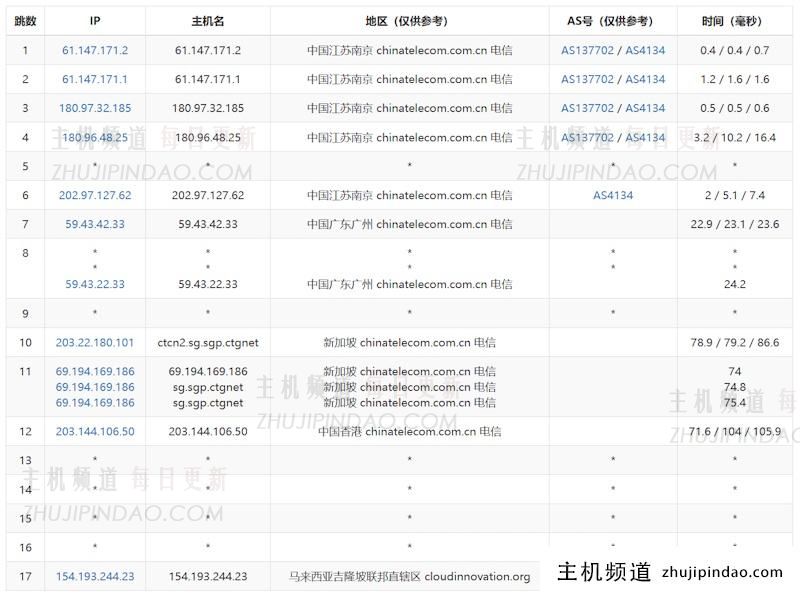Select the time value 75.4
Viewport: 800px width, 596px height.
coord(735,403)
